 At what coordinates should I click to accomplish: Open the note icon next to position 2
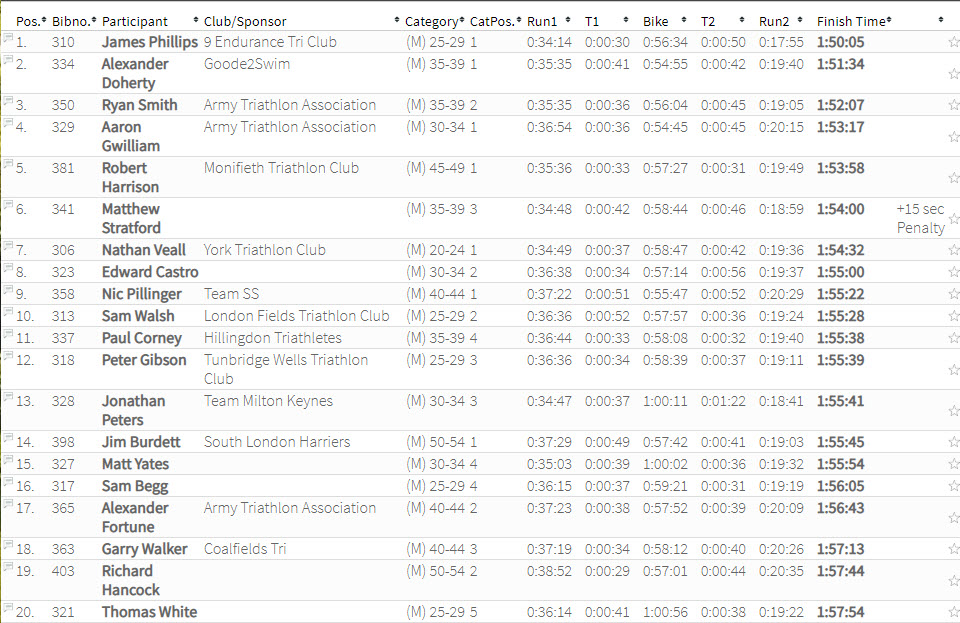click(8, 59)
